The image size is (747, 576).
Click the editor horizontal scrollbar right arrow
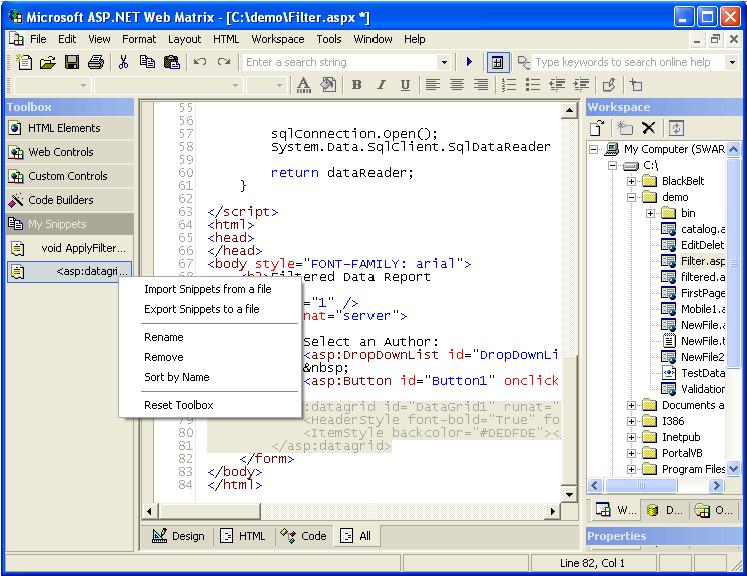click(553, 511)
